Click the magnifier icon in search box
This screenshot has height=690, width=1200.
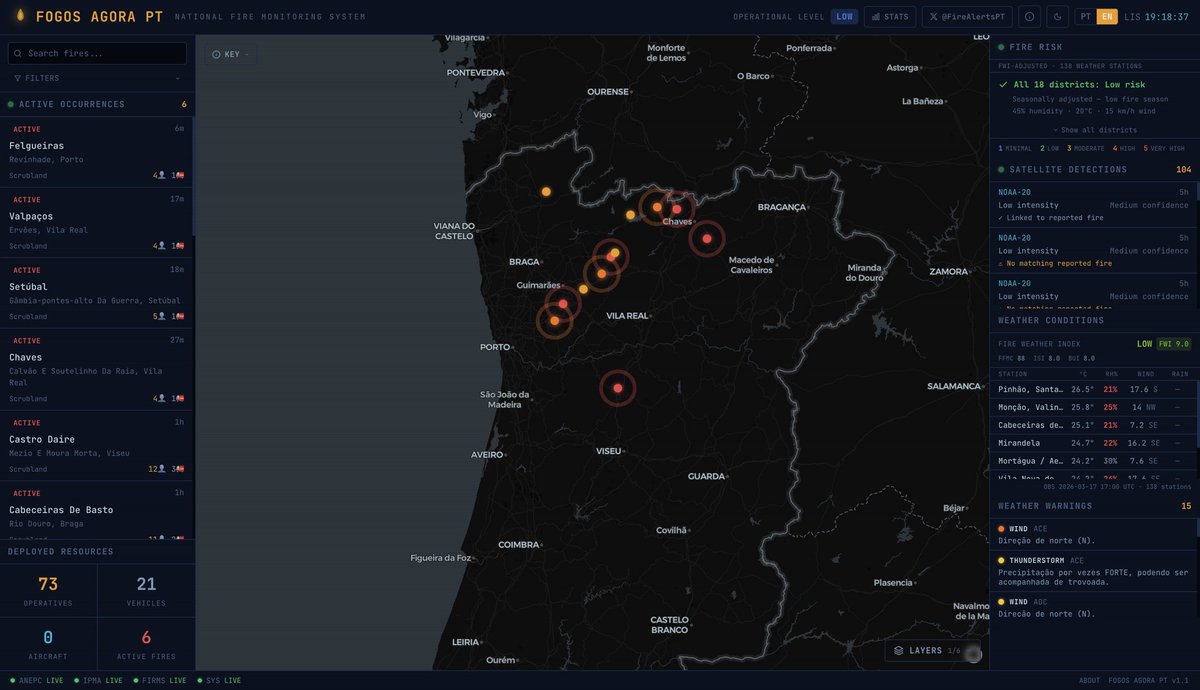click(19, 53)
